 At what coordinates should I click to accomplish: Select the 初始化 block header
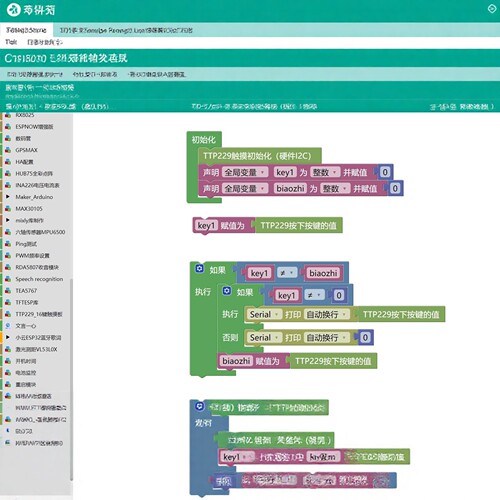point(204,140)
